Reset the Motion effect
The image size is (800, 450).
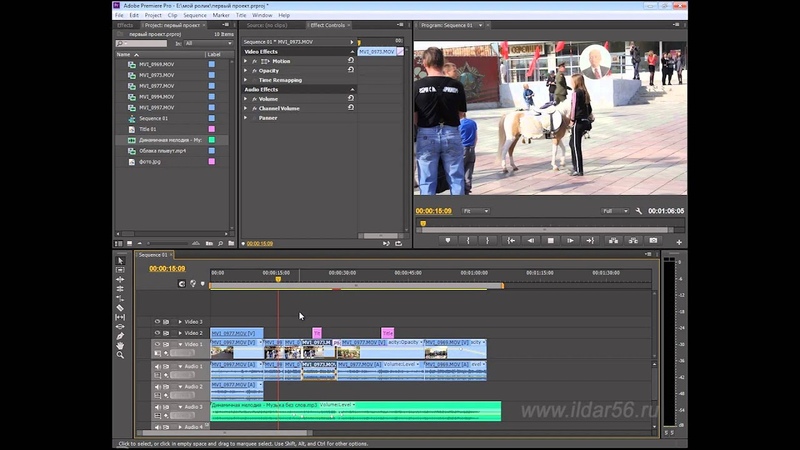(350, 61)
